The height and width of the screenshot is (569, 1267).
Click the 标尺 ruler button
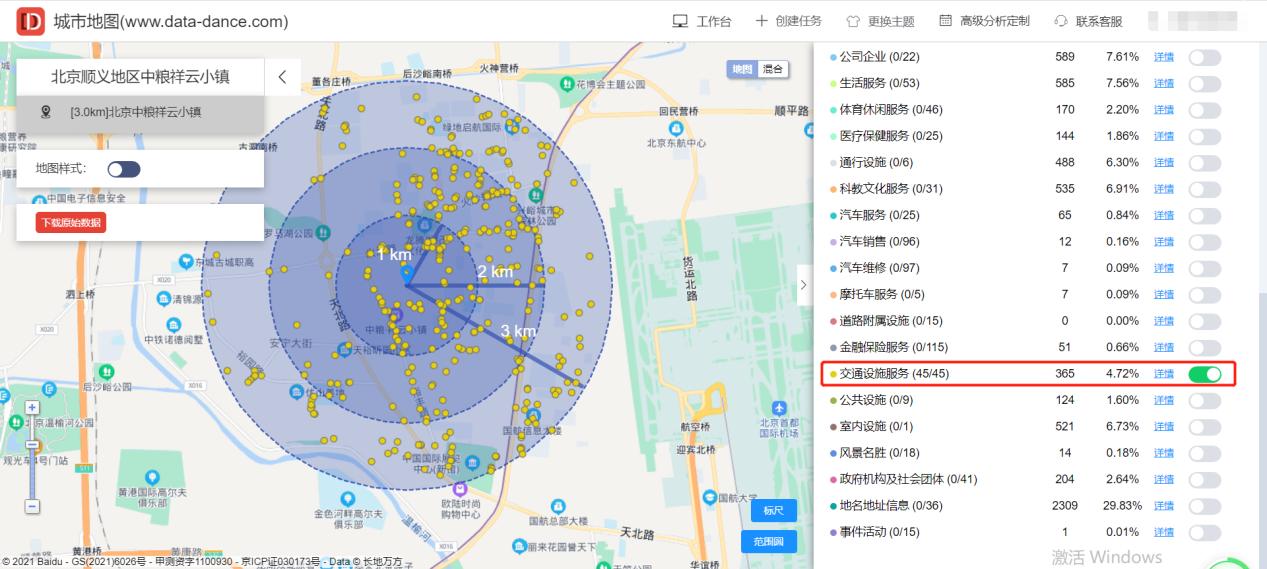point(773,510)
